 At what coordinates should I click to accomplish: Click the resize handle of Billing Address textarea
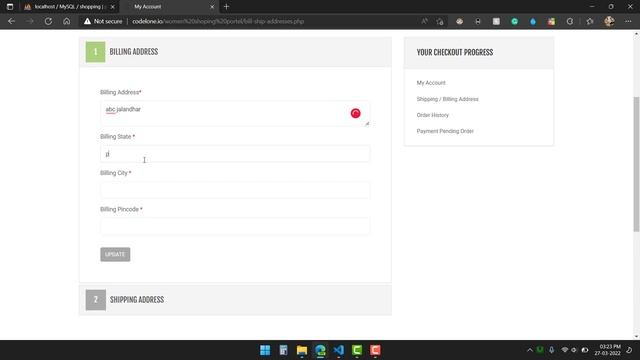pos(367,124)
